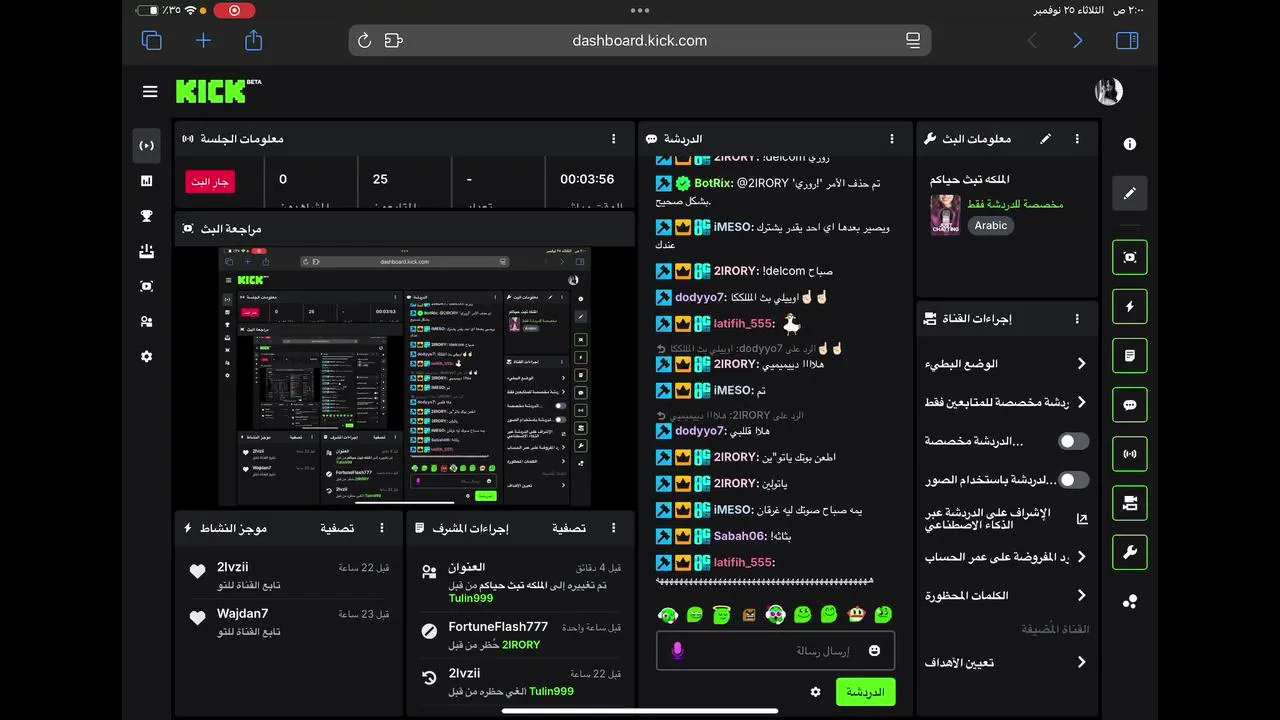Insert the headphones green emote
Viewport: 1280px width, 720px height.
point(668,615)
